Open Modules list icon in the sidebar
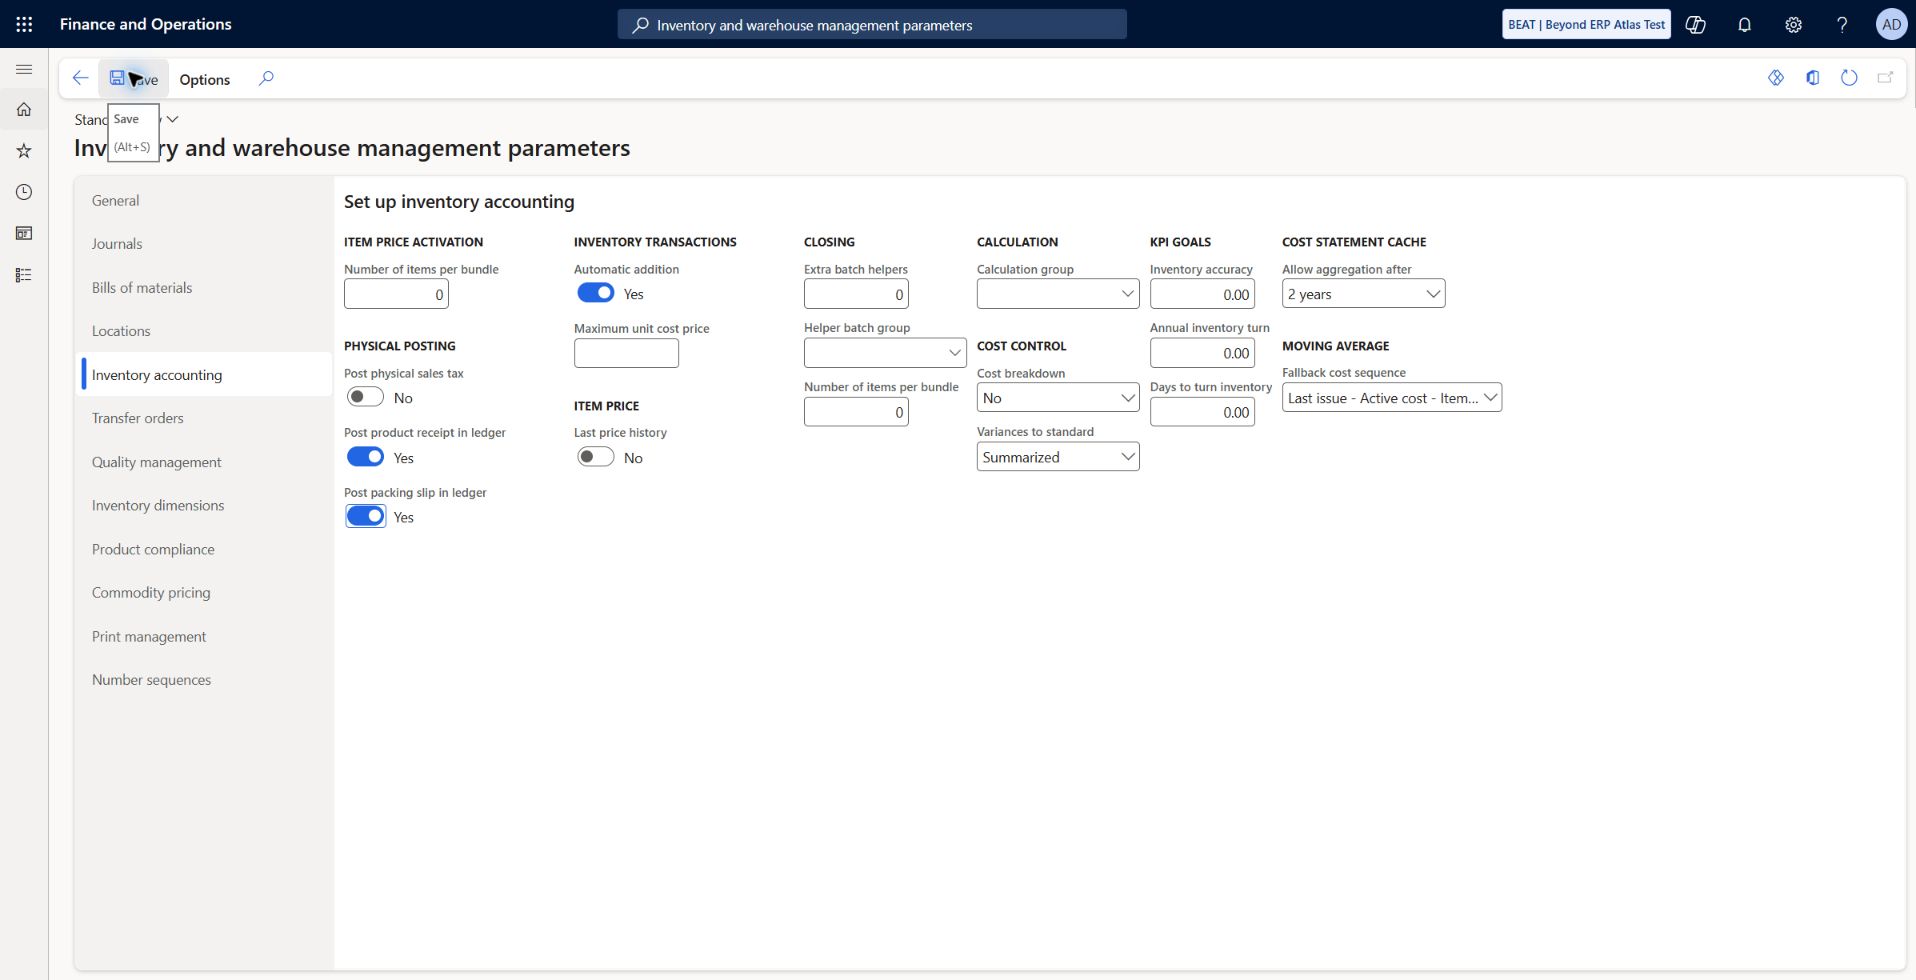 [x=24, y=275]
